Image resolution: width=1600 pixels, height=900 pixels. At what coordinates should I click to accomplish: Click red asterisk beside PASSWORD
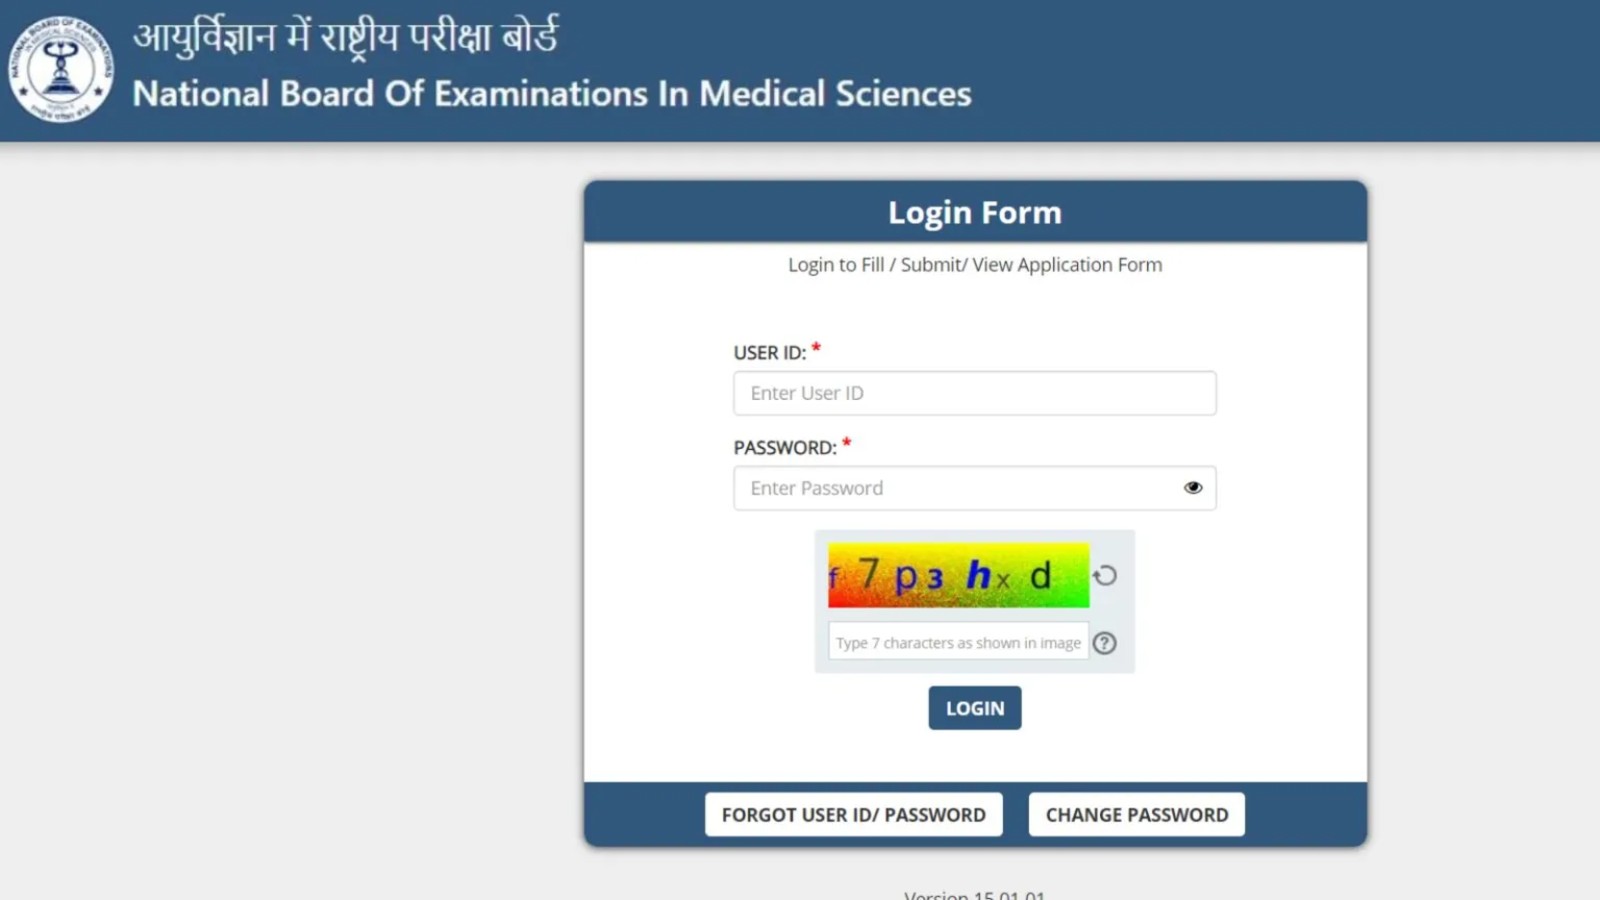tap(847, 443)
